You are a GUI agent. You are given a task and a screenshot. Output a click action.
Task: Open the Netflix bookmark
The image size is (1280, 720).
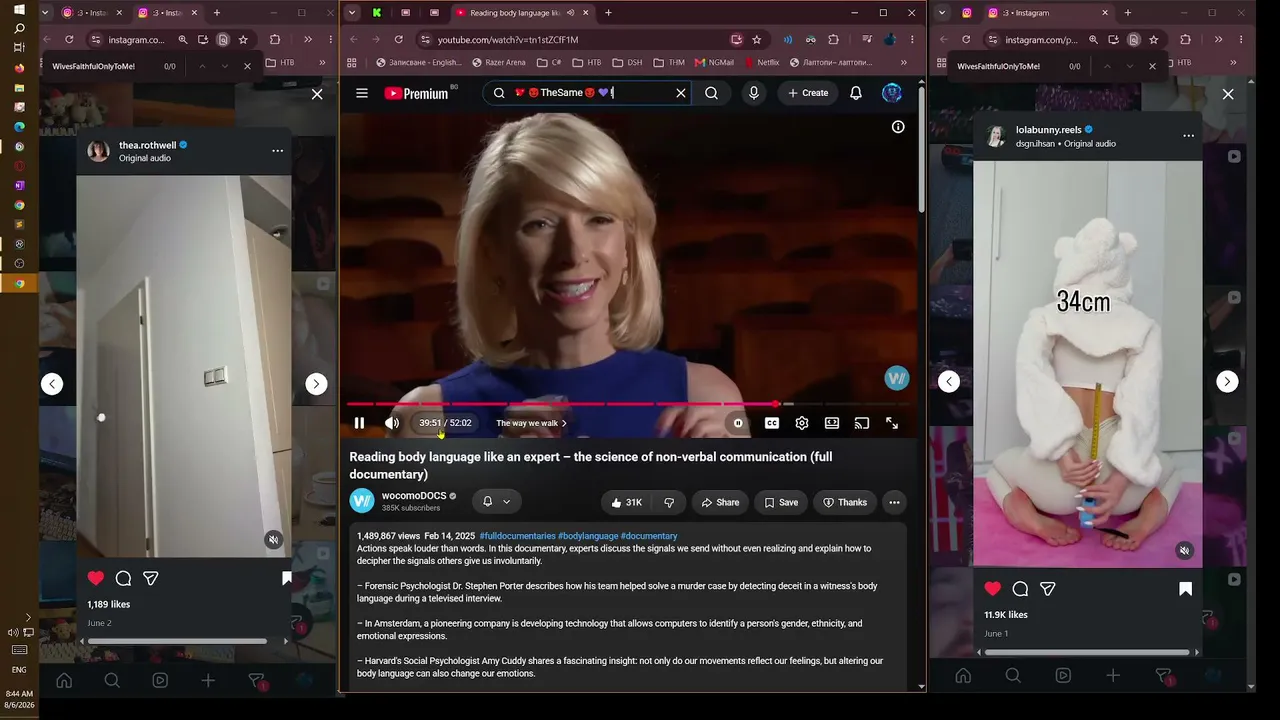(760, 62)
